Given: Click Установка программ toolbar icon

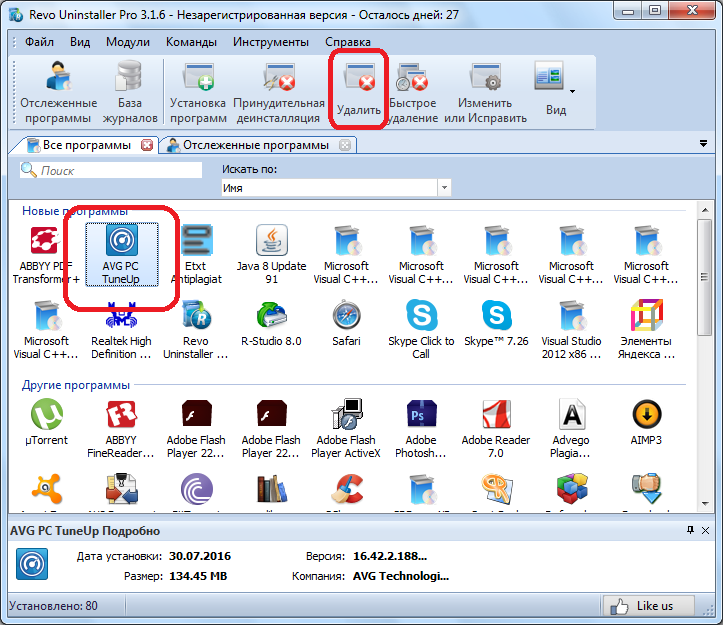Looking at the screenshot, I should (x=198, y=92).
